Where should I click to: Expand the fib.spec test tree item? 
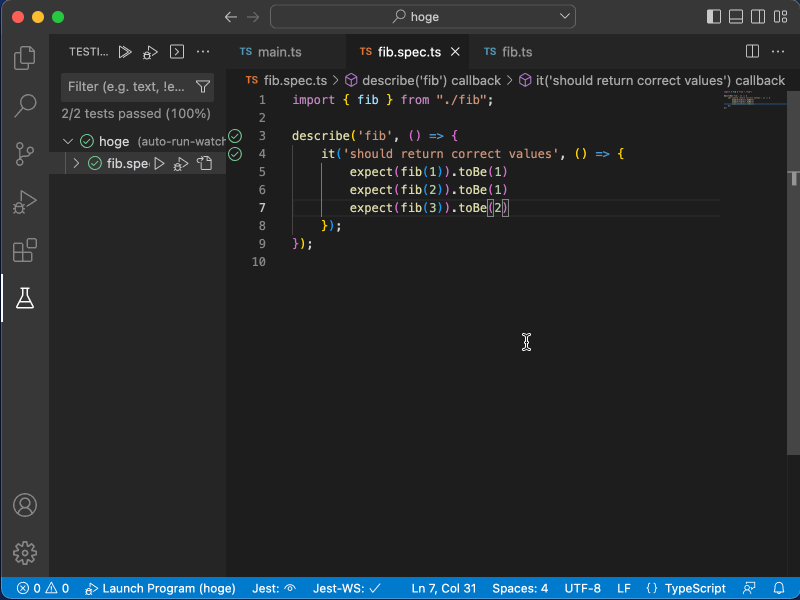pyautogui.click(x=76, y=163)
